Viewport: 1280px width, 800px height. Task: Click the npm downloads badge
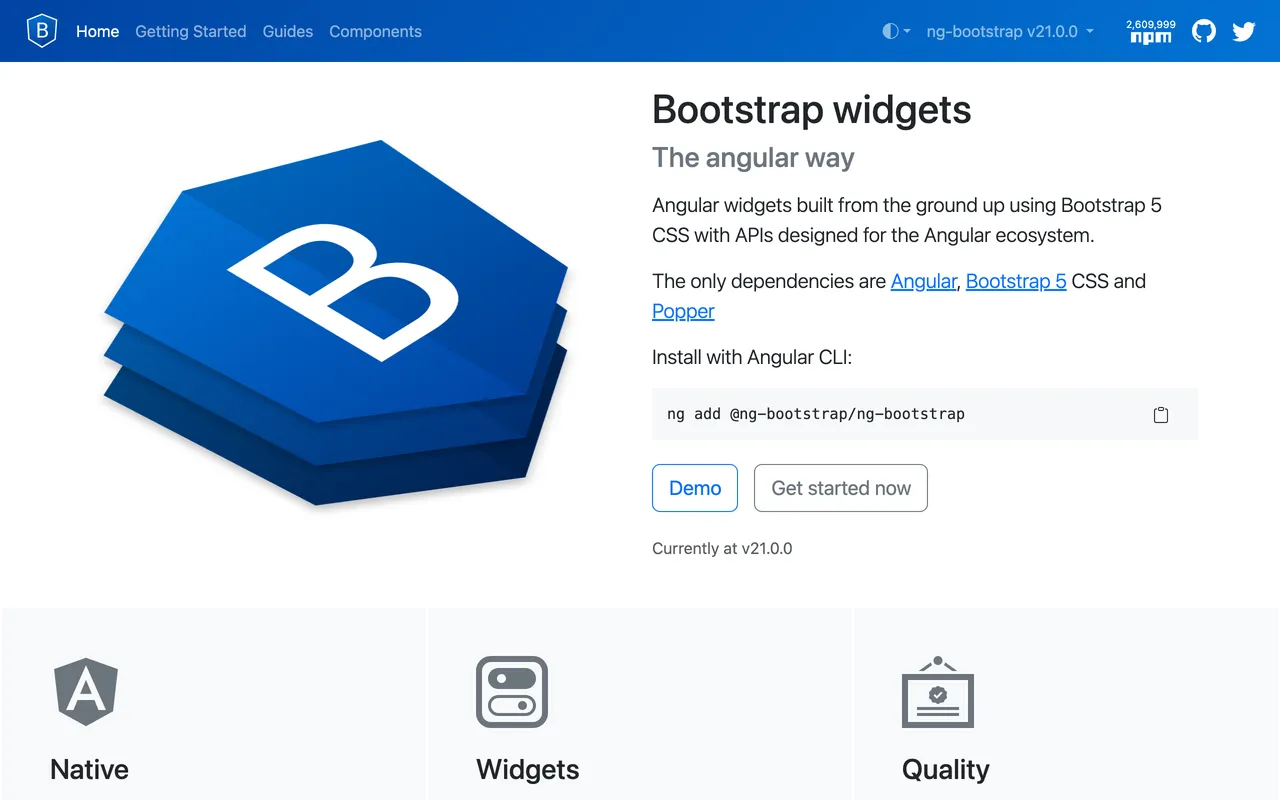pos(1151,31)
